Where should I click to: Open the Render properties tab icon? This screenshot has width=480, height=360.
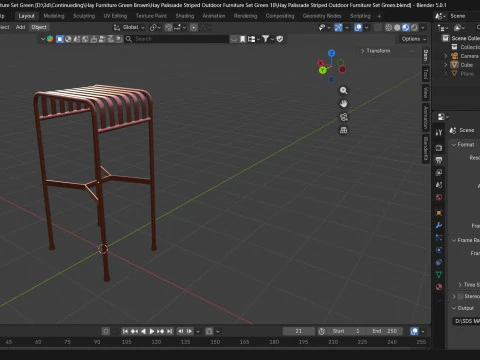(x=439, y=148)
